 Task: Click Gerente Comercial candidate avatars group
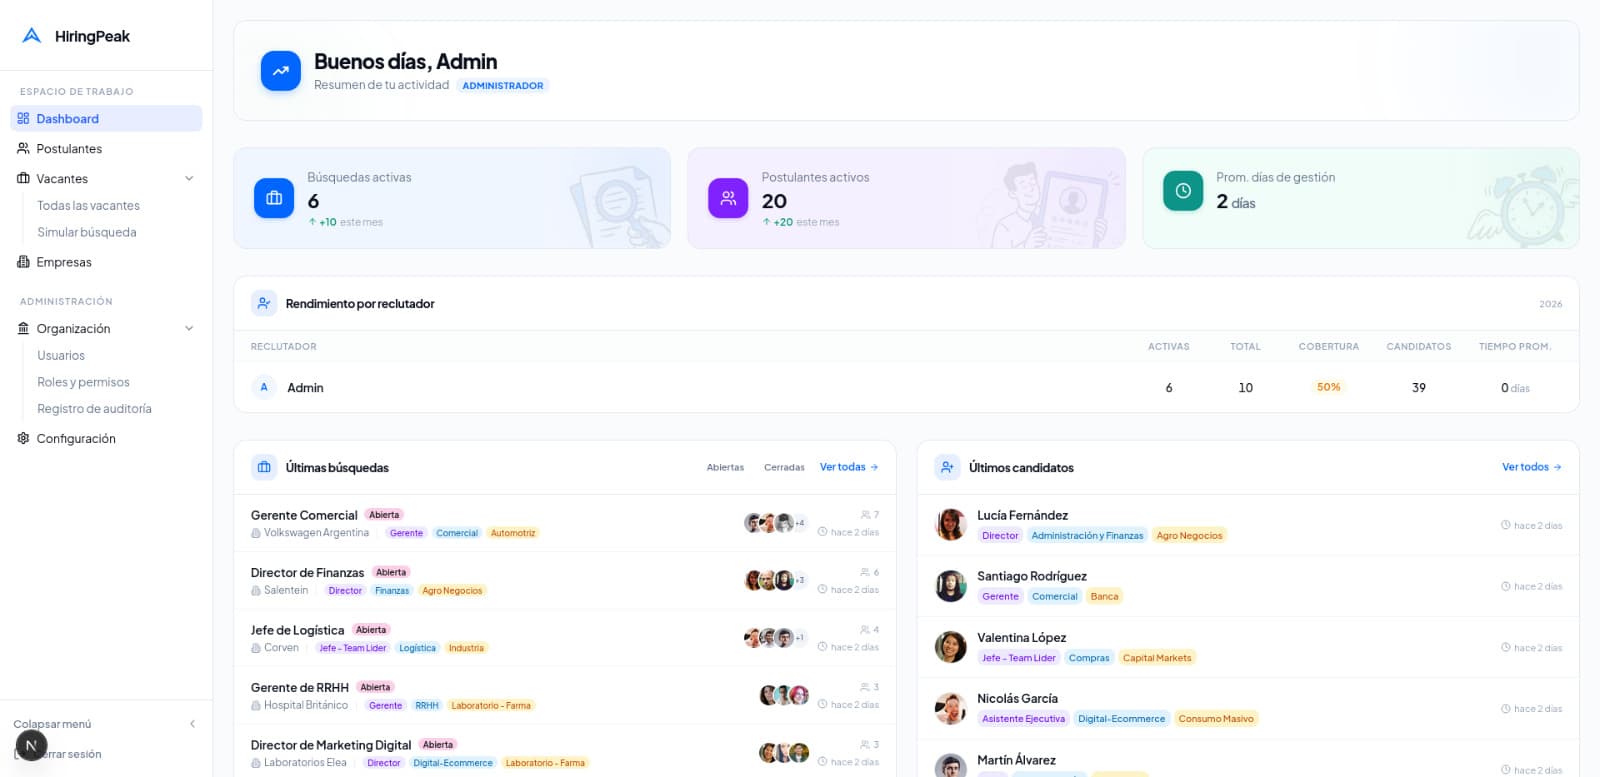click(x=775, y=523)
